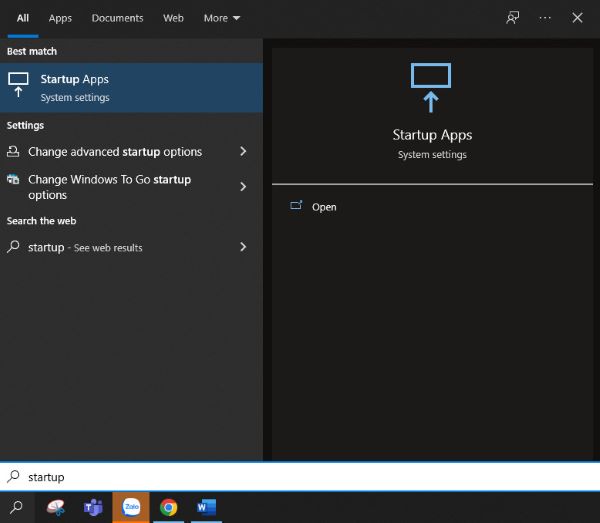Switch to the Documents tab
This screenshot has width=600, height=523.
(117, 18)
